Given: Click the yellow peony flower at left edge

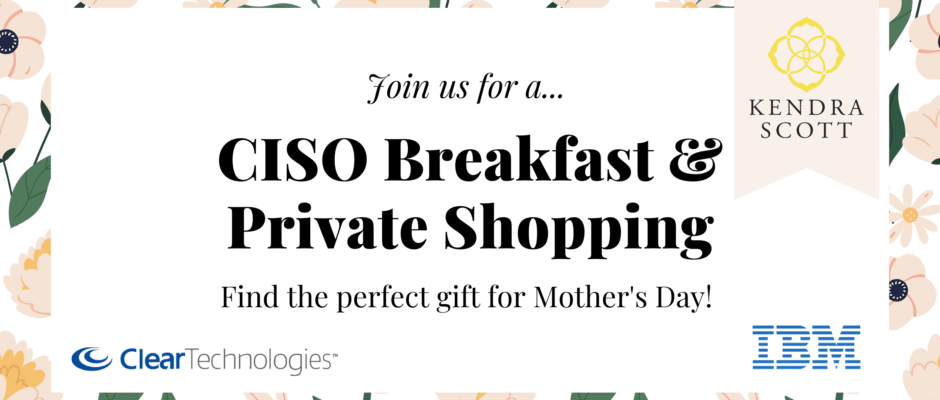Looking at the screenshot, I should click(x=30, y=276).
